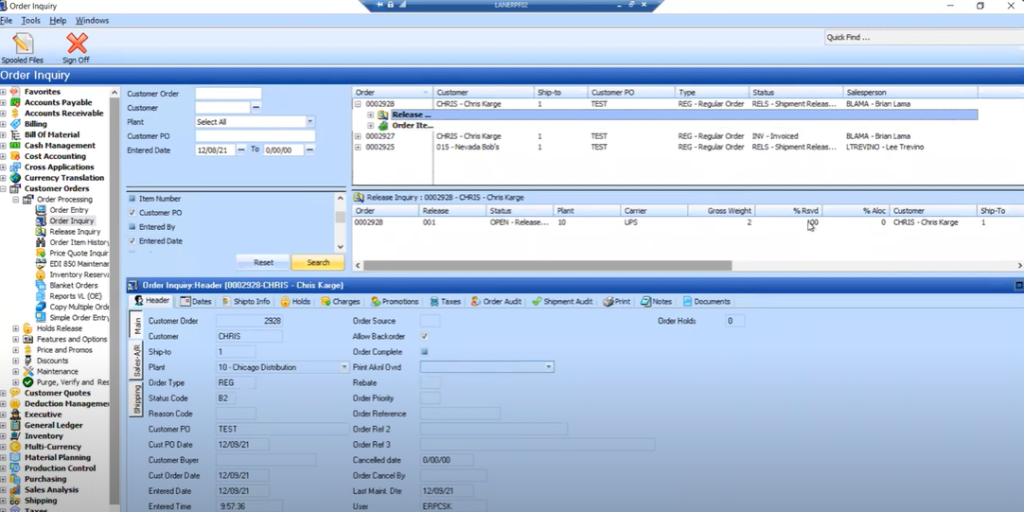Select the Accounts Payable module icon

tap(15, 103)
